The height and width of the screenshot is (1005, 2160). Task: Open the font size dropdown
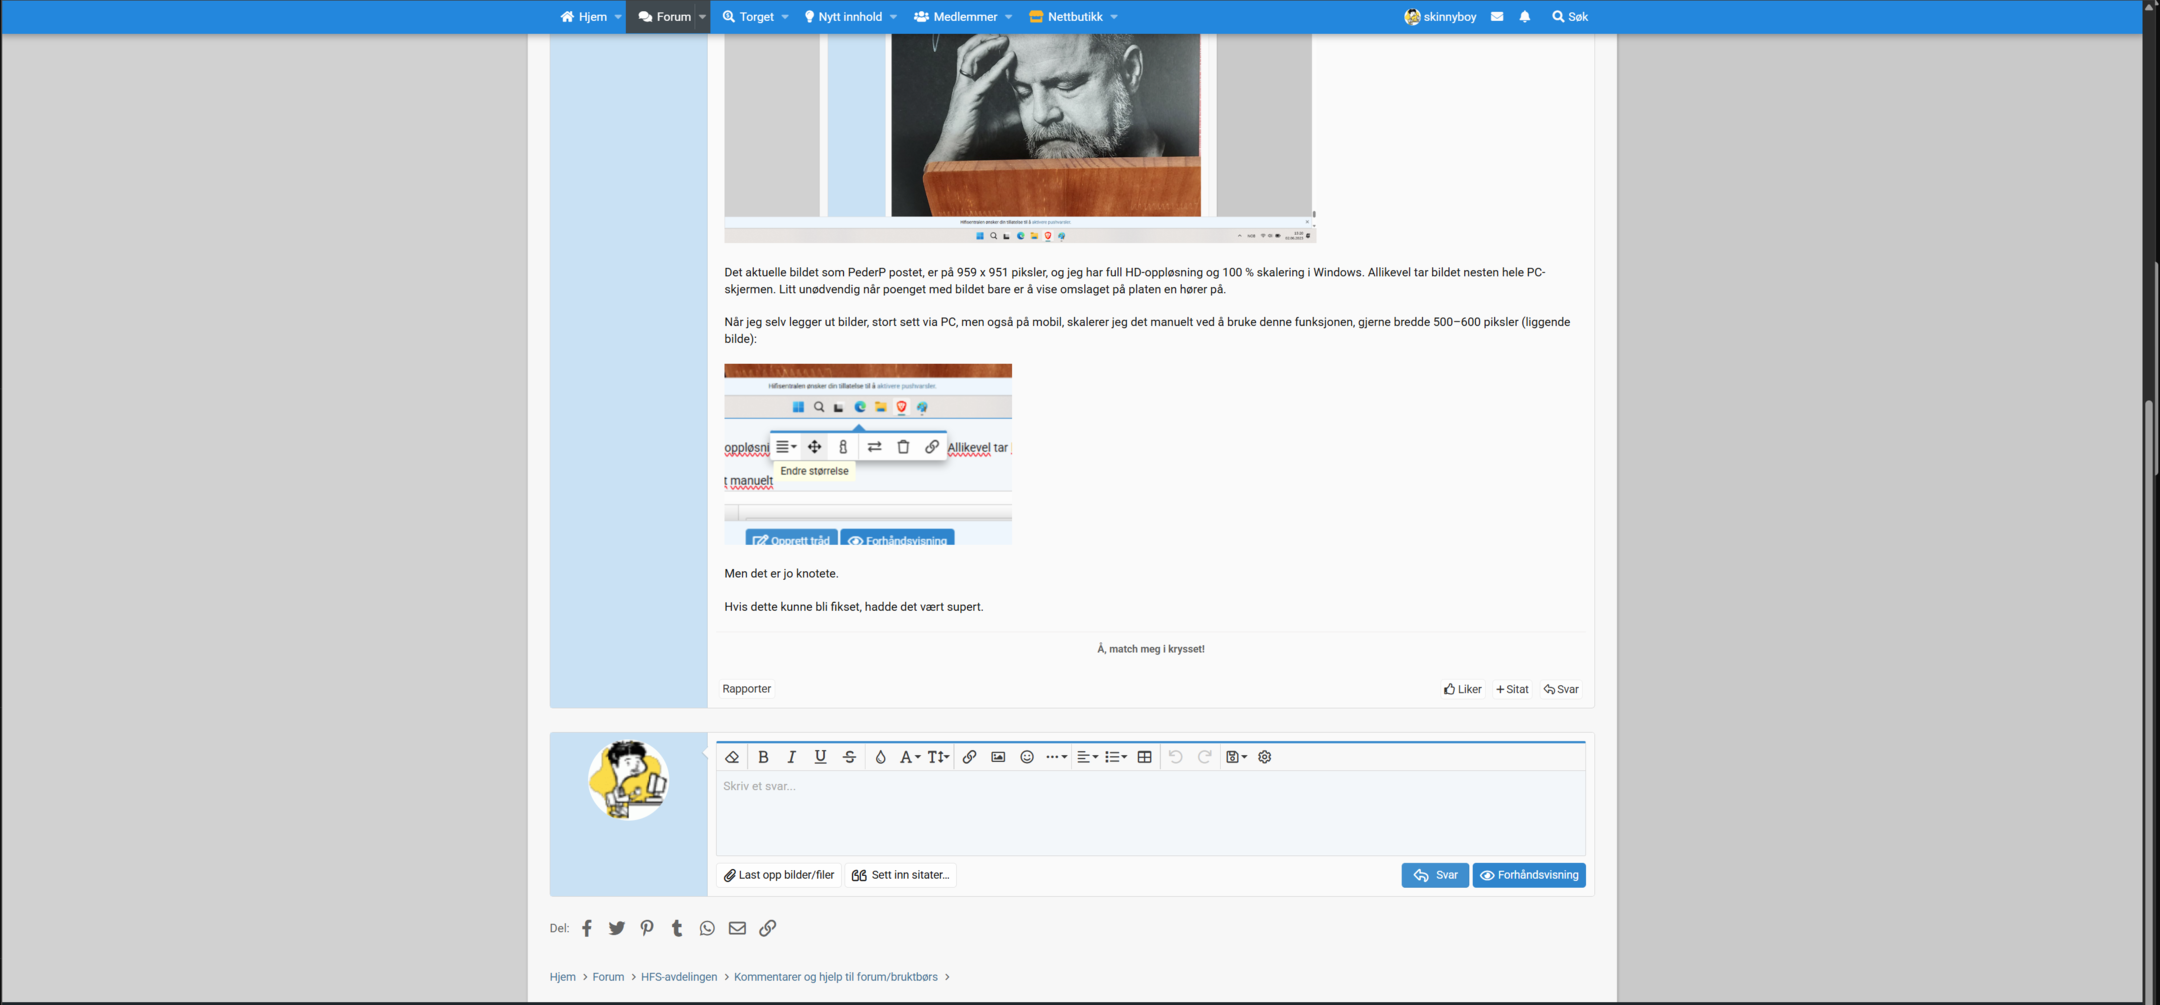[938, 757]
